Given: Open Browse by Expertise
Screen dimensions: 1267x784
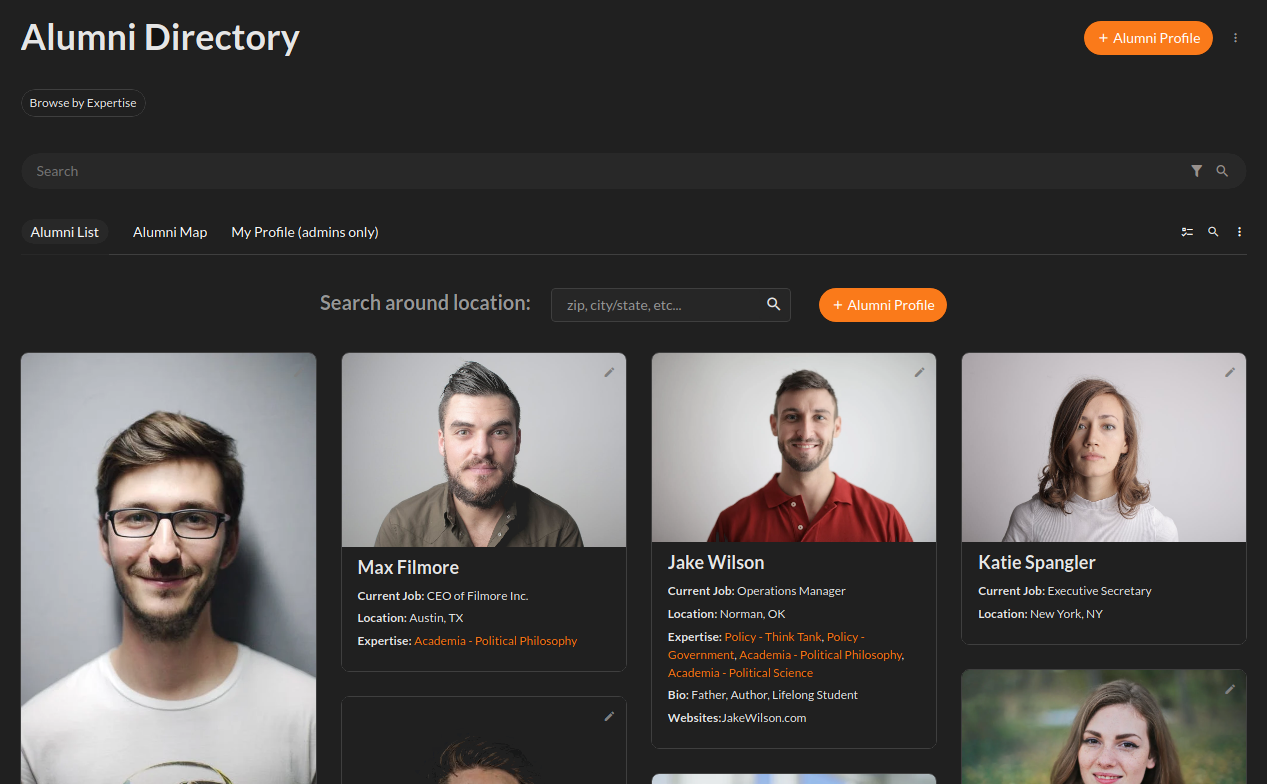Looking at the screenshot, I should click(x=83, y=103).
